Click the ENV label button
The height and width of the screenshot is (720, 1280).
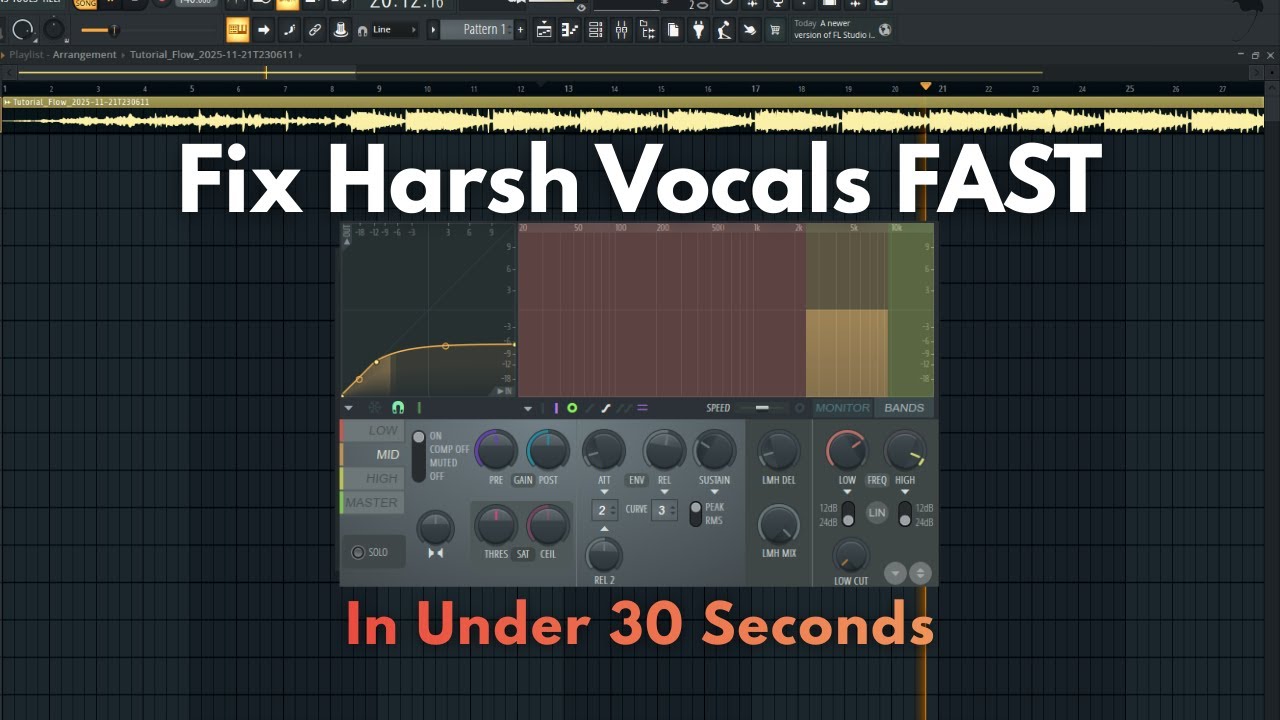635,480
